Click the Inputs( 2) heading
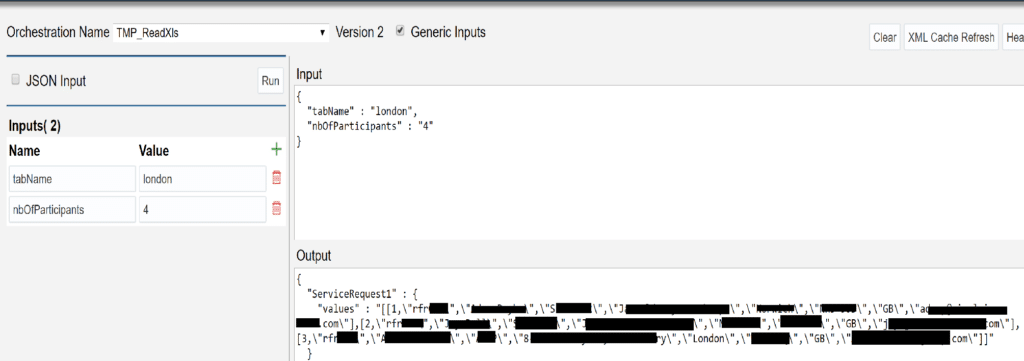The height and width of the screenshot is (361, 1024). point(35,126)
